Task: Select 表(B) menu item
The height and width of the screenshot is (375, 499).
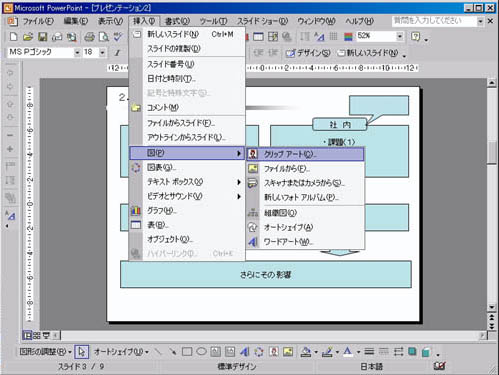Action: [x=187, y=225]
